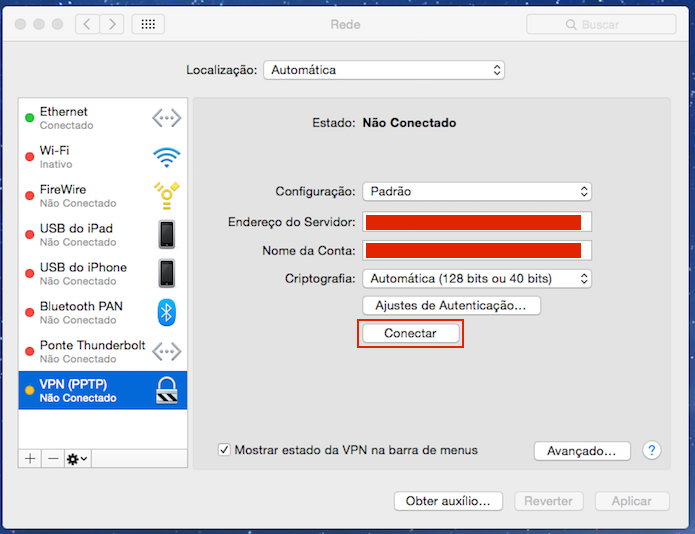Viewport: 695px width, 534px height.
Task: Click the FireWire connection icon
Action: [x=167, y=195]
